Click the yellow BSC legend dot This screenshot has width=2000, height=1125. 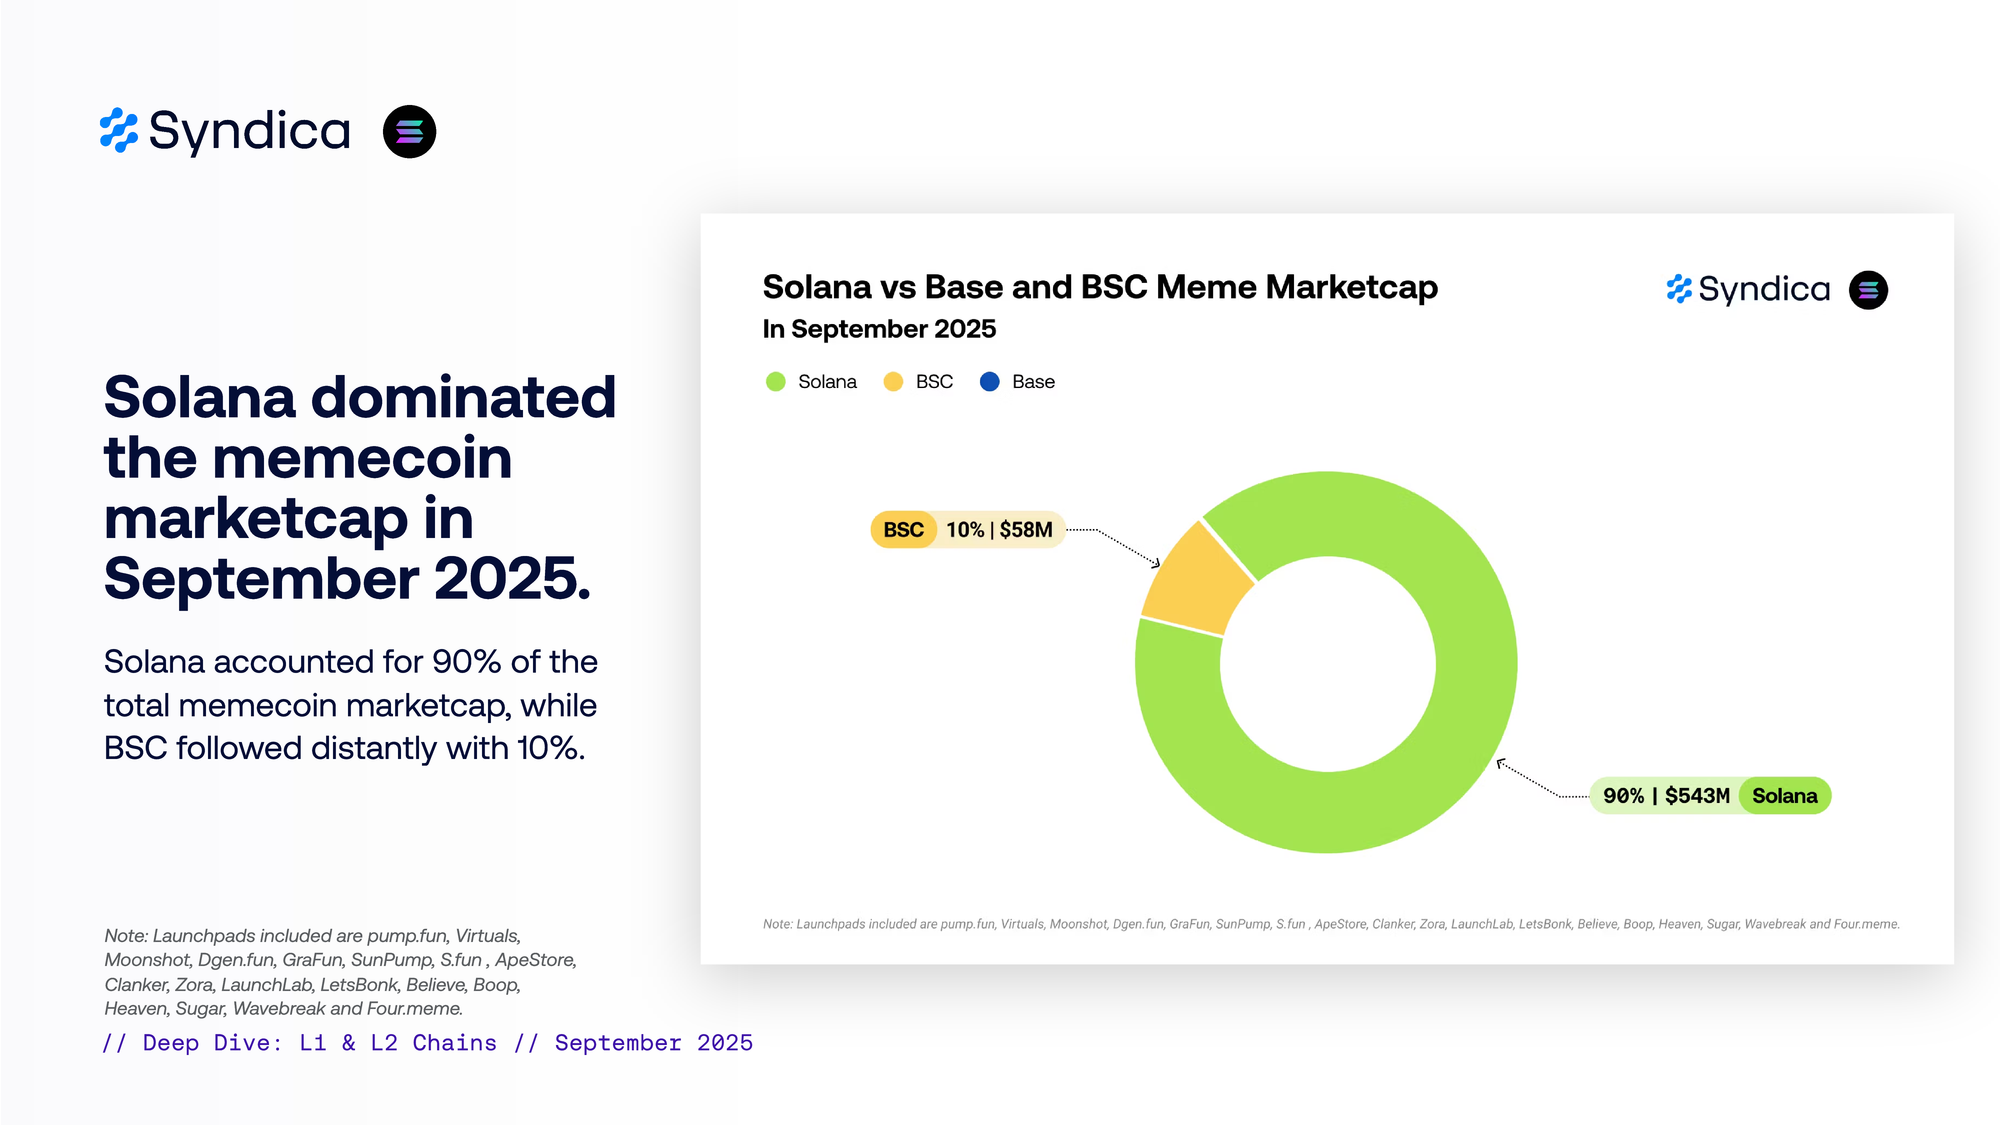click(893, 382)
